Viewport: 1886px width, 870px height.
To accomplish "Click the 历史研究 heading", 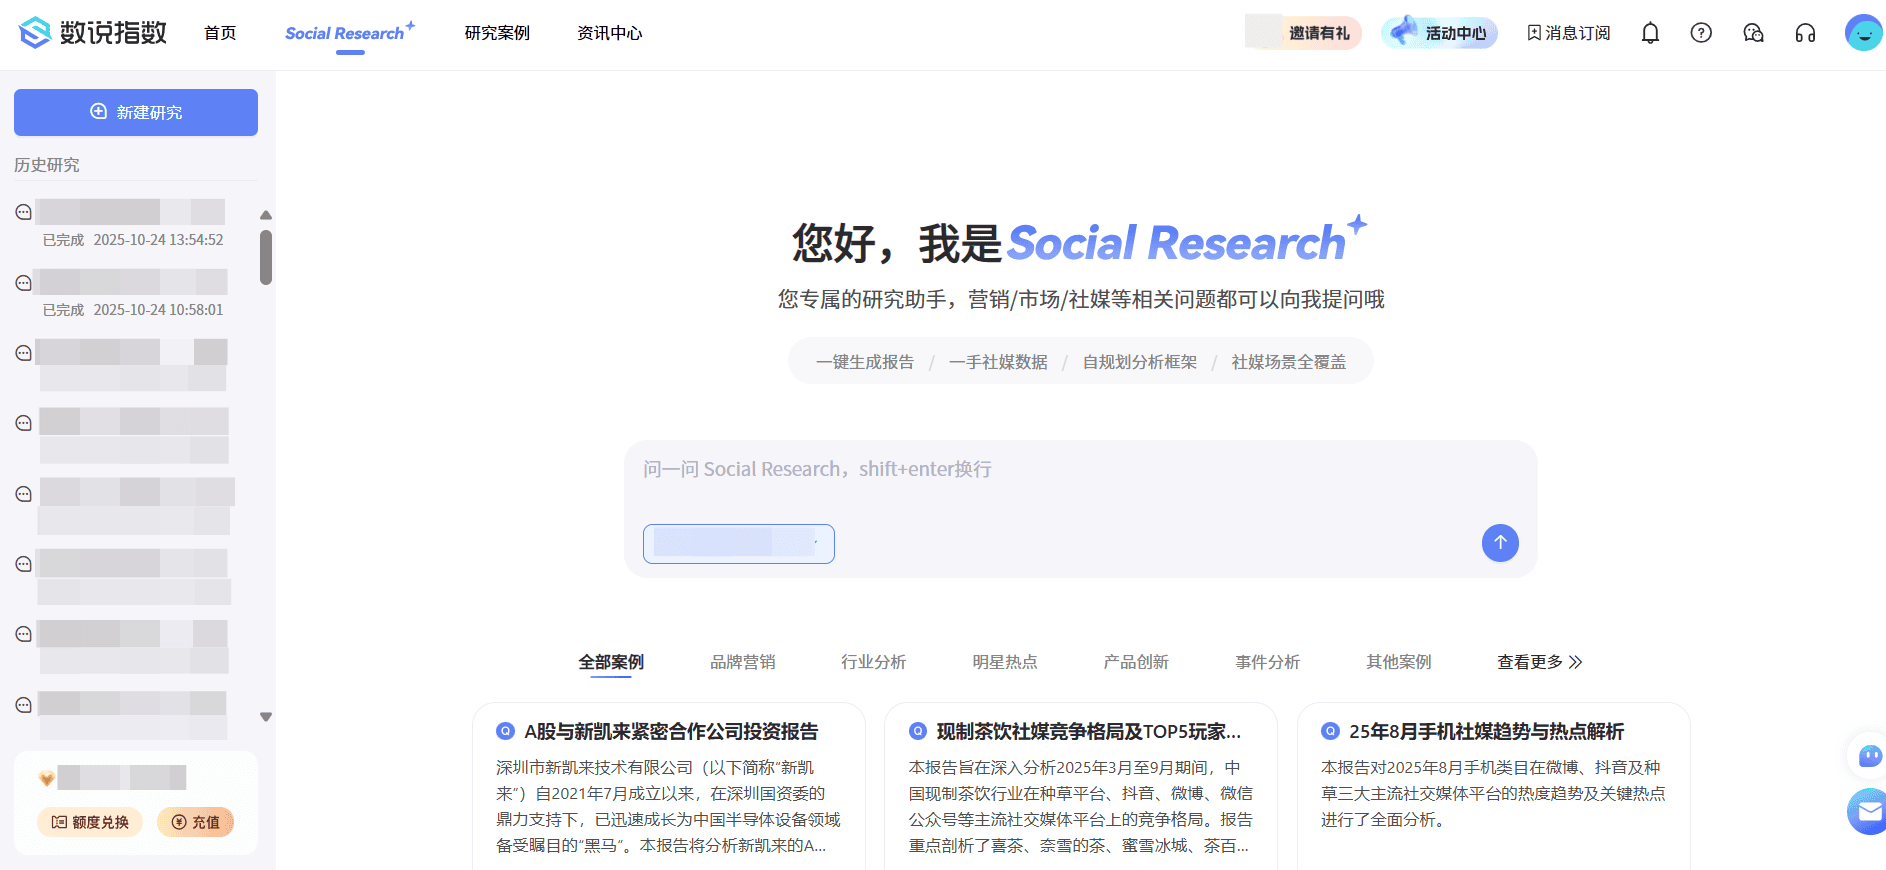I will pyautogui.click(x=47, y=165).
